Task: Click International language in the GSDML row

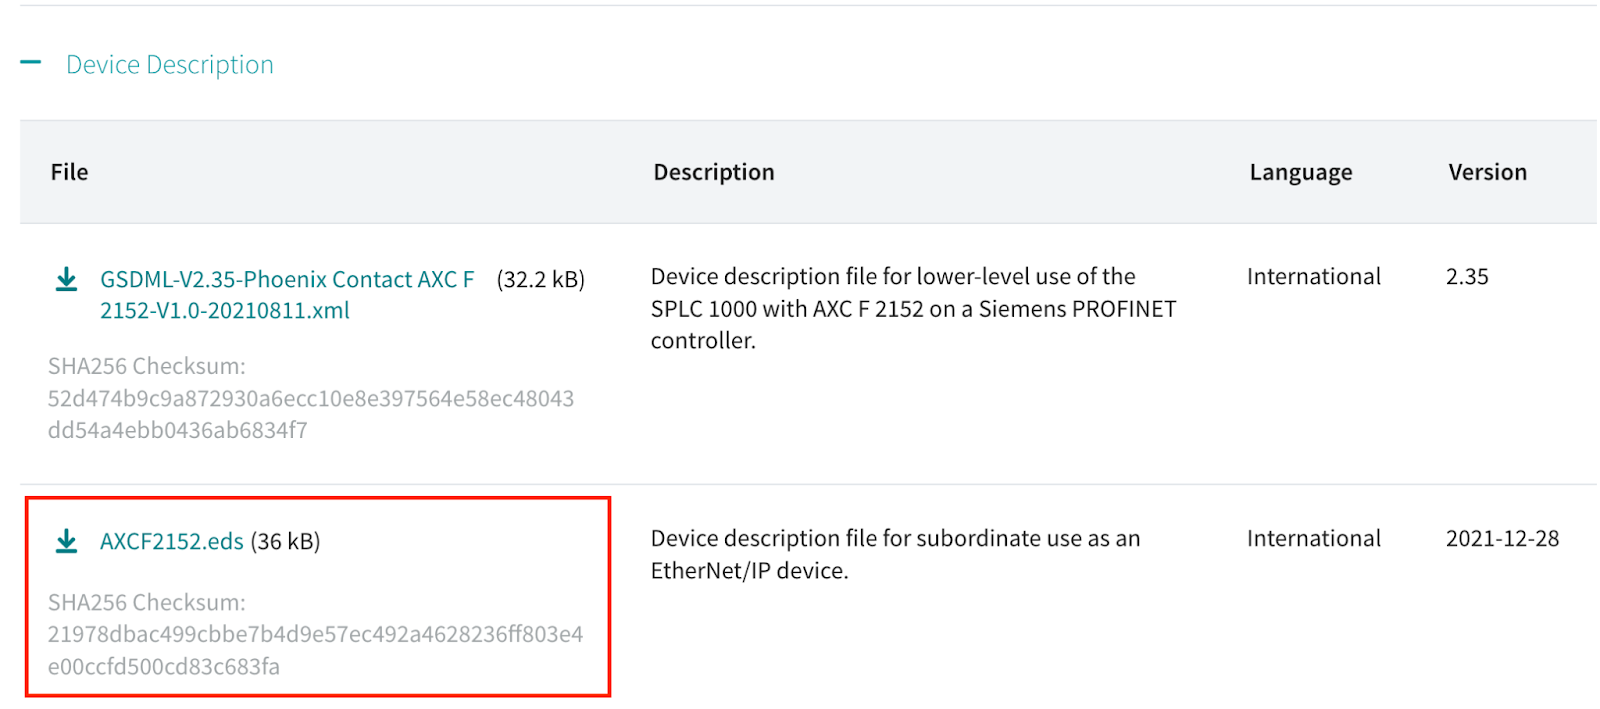Action: point(1314,276)
